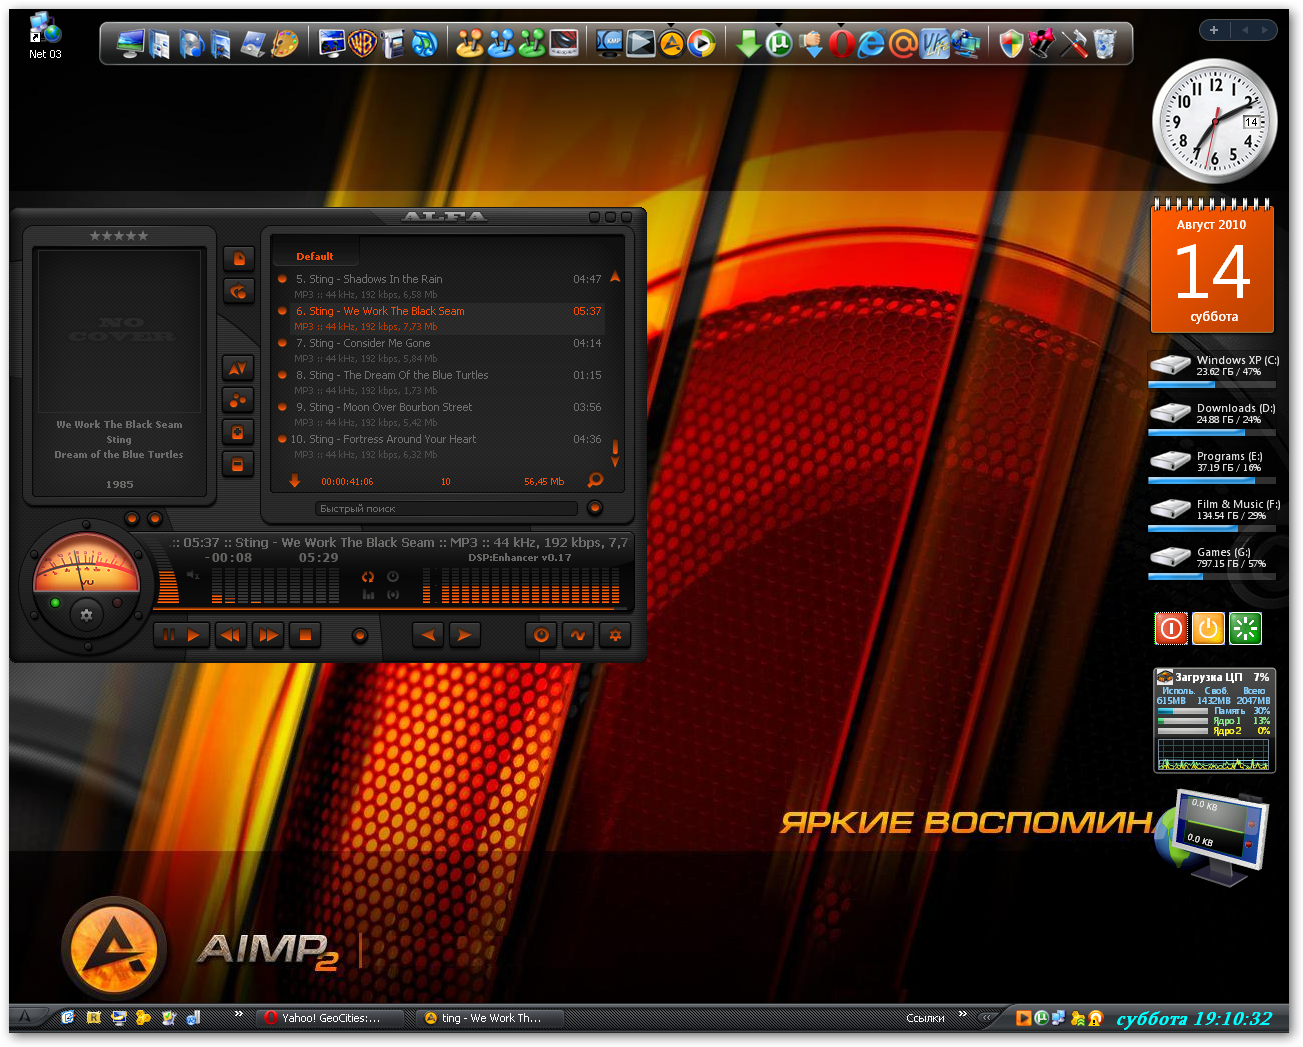Open the equalizer panel in AIMP
The width and height of the screenshot is (1303, 1047).
578,635
